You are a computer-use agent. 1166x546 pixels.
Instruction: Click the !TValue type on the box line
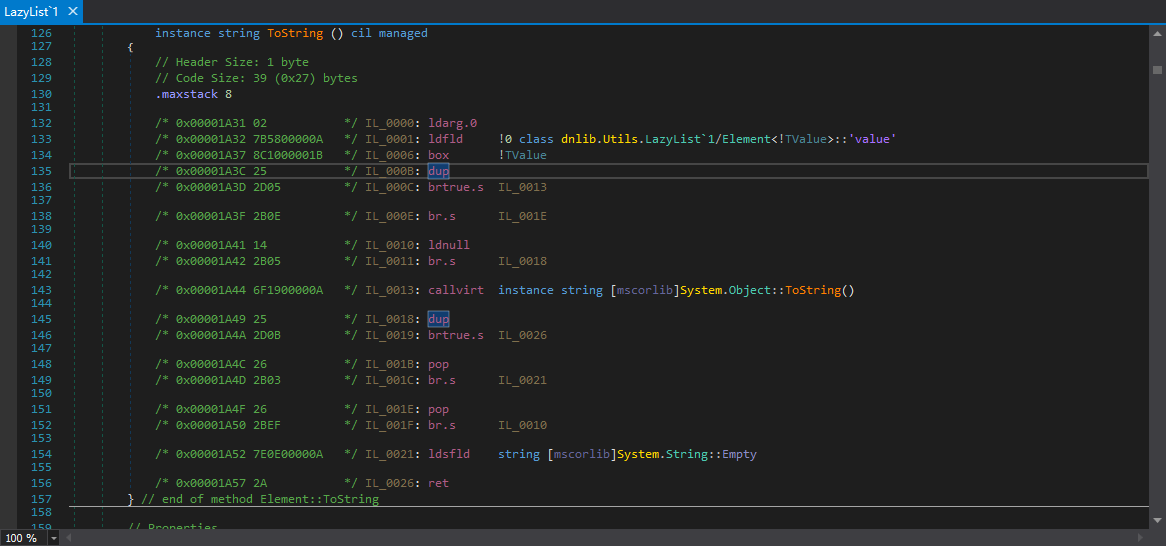pyautogui.click(x=522, y=155)
